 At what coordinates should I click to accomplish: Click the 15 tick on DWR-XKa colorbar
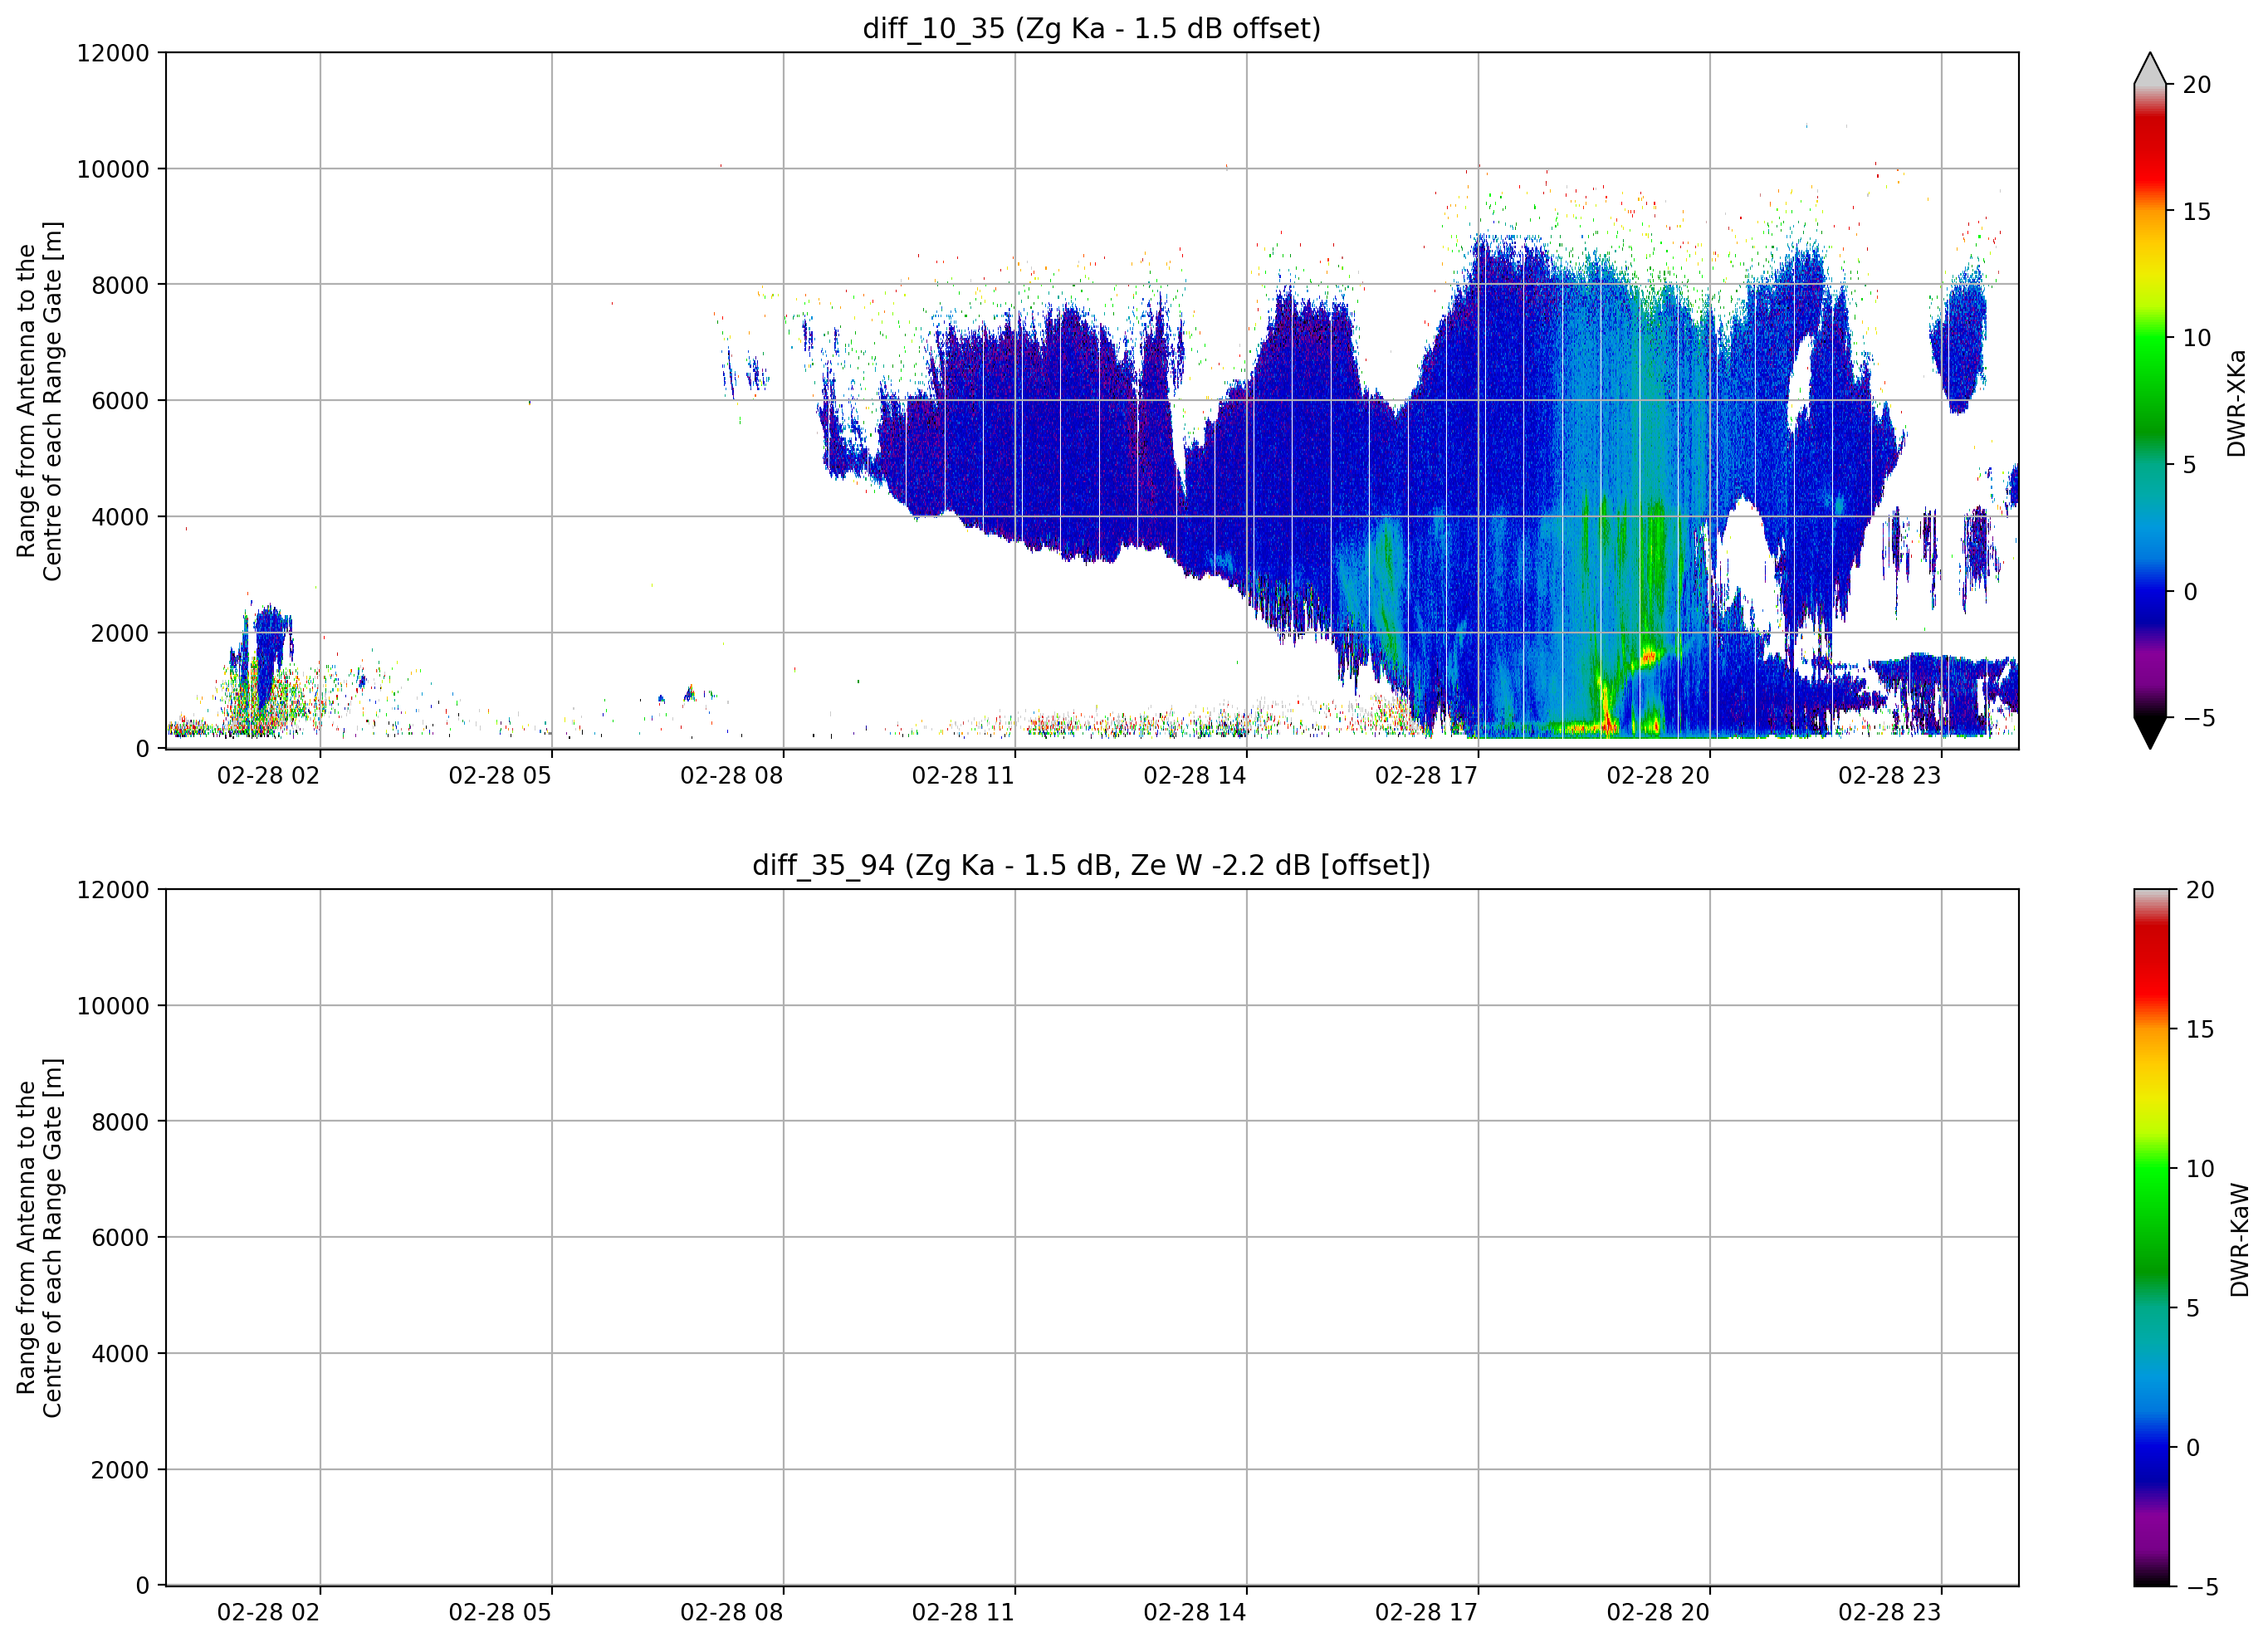coord(2196,211)
